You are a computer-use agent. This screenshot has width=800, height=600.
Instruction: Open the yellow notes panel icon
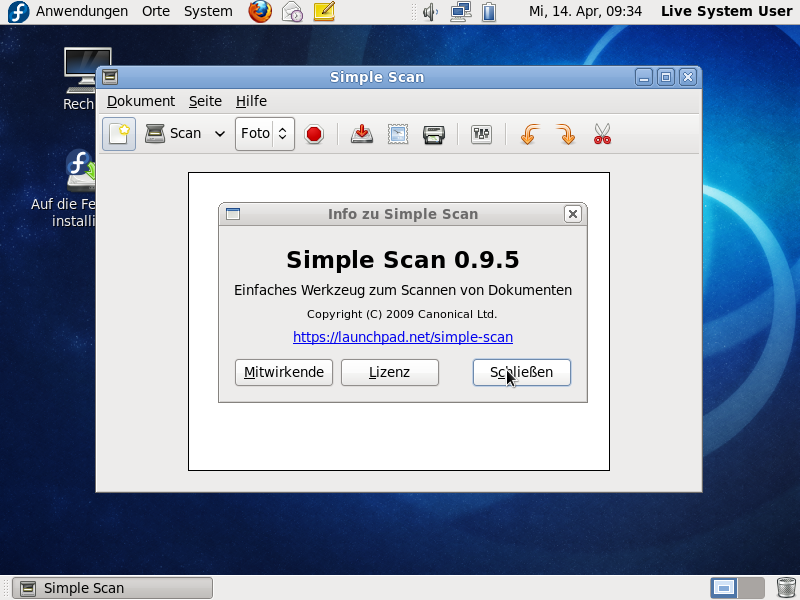tap(324, 11)
